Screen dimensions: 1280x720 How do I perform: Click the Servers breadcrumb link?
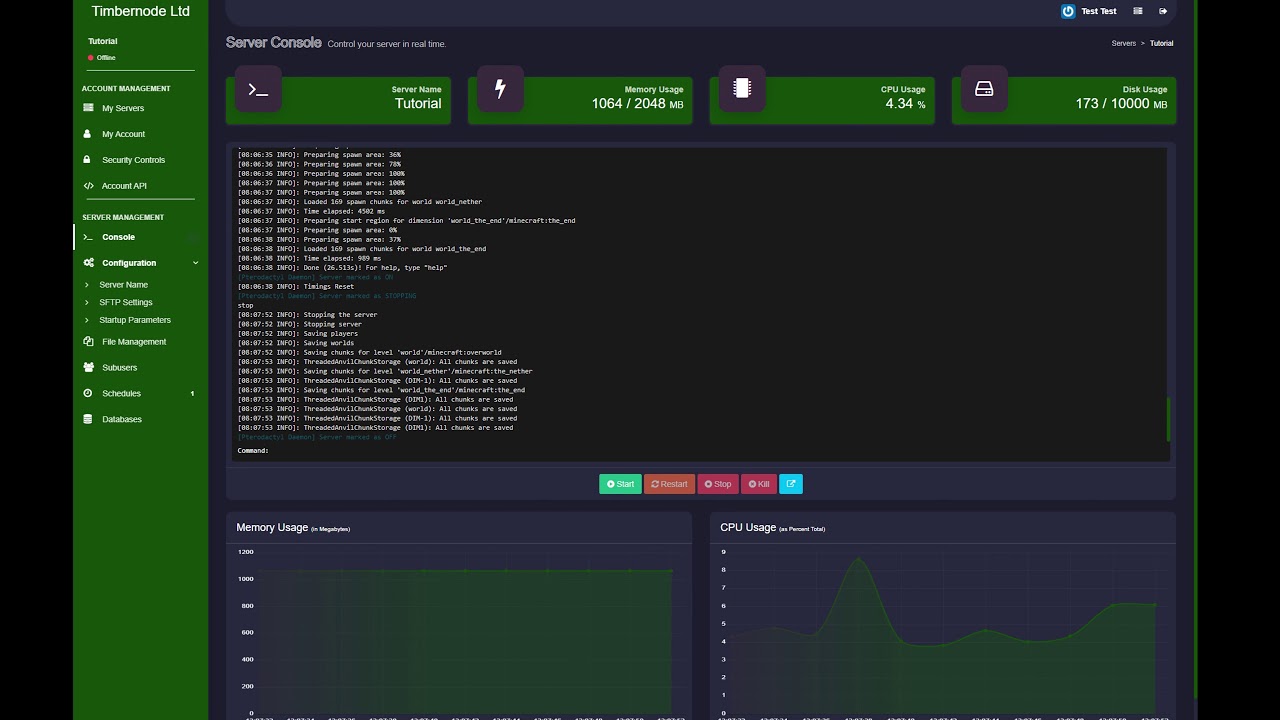pos(1123,44)
